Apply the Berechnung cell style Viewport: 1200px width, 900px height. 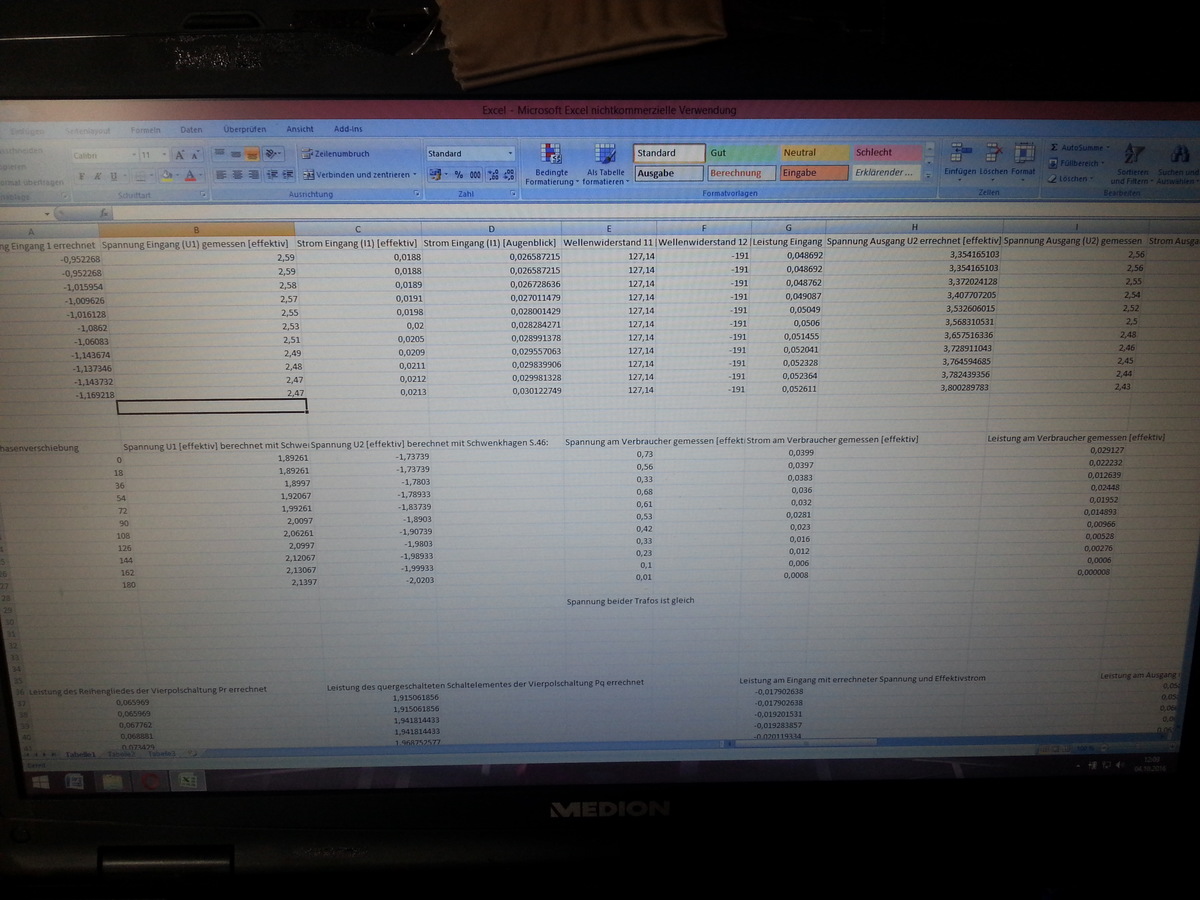coord(741,173)
